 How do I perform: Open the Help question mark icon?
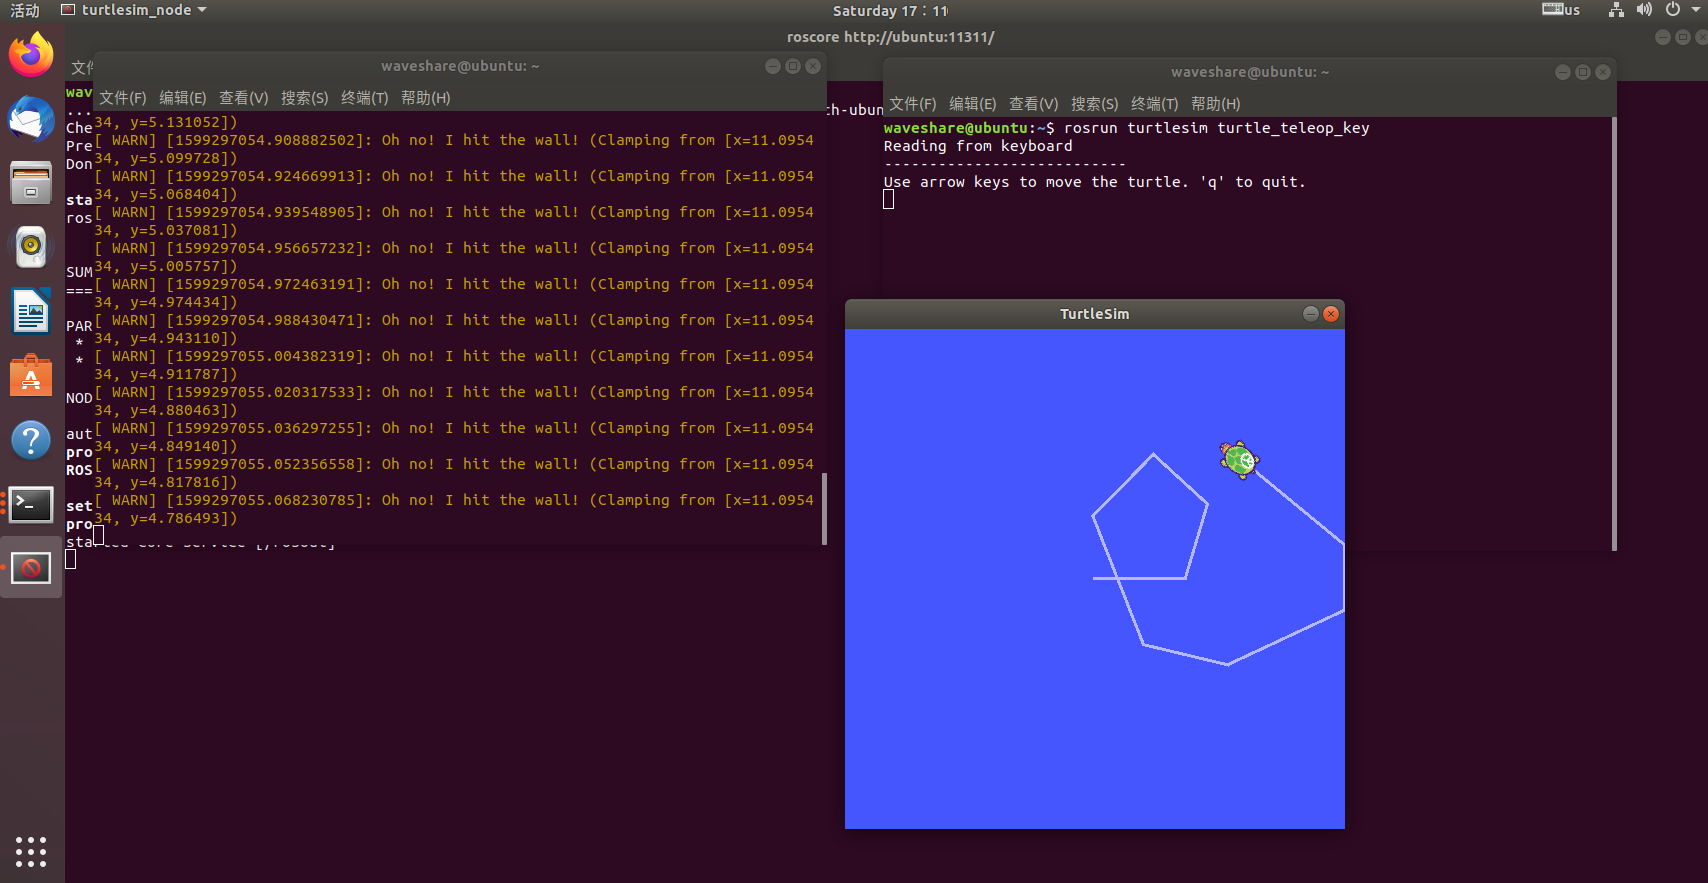(x=31, y=440)
